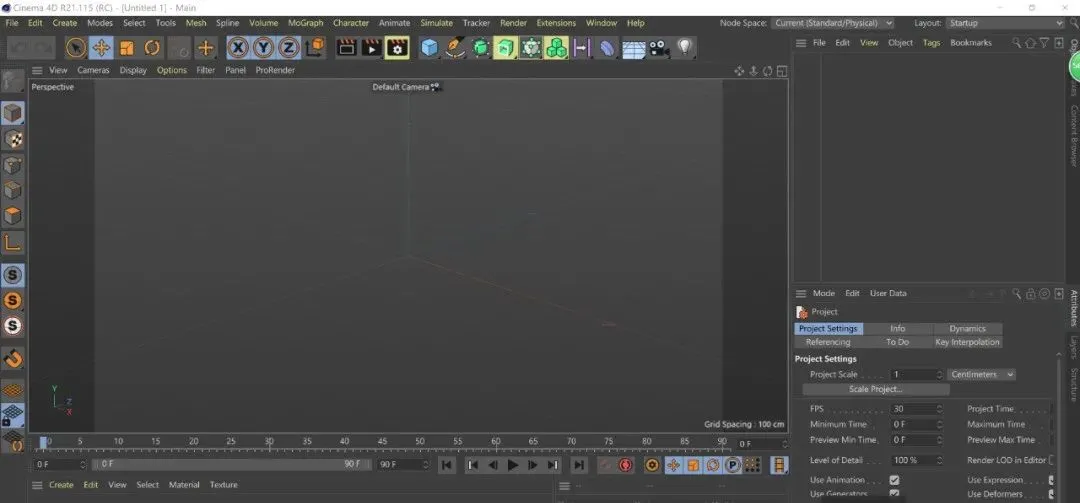This screenshot has width=1080, height=503.
Task: Play the animation forward
Action: [512, 465]
